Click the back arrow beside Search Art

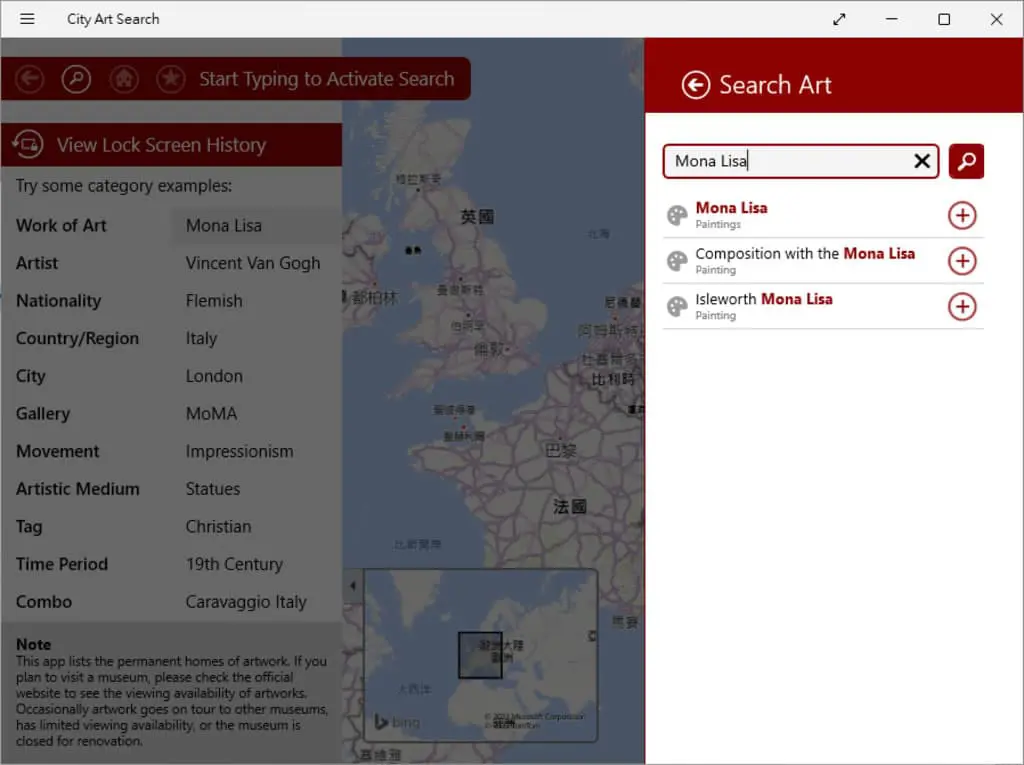pyautogui.click(x=696, y=85)
